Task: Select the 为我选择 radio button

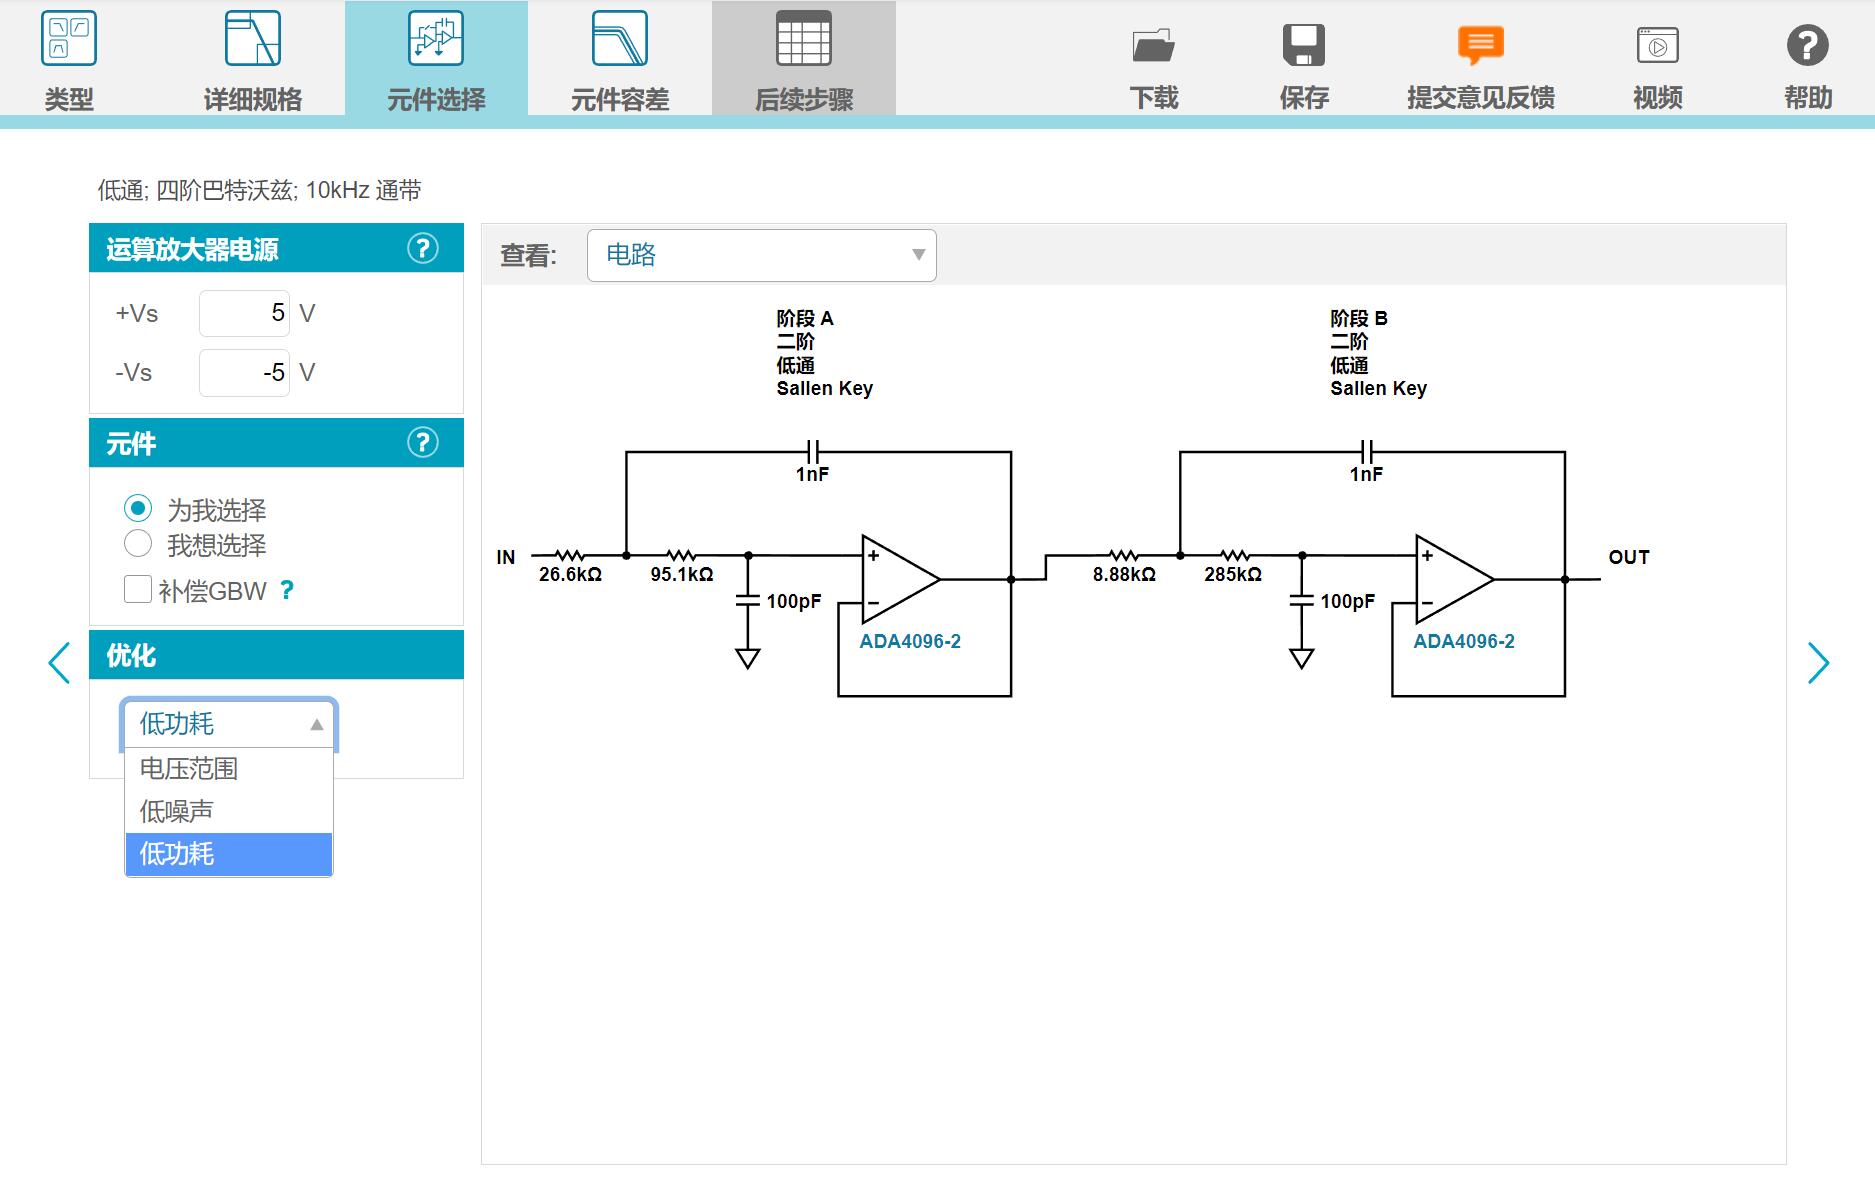Action: pos(138,508)
